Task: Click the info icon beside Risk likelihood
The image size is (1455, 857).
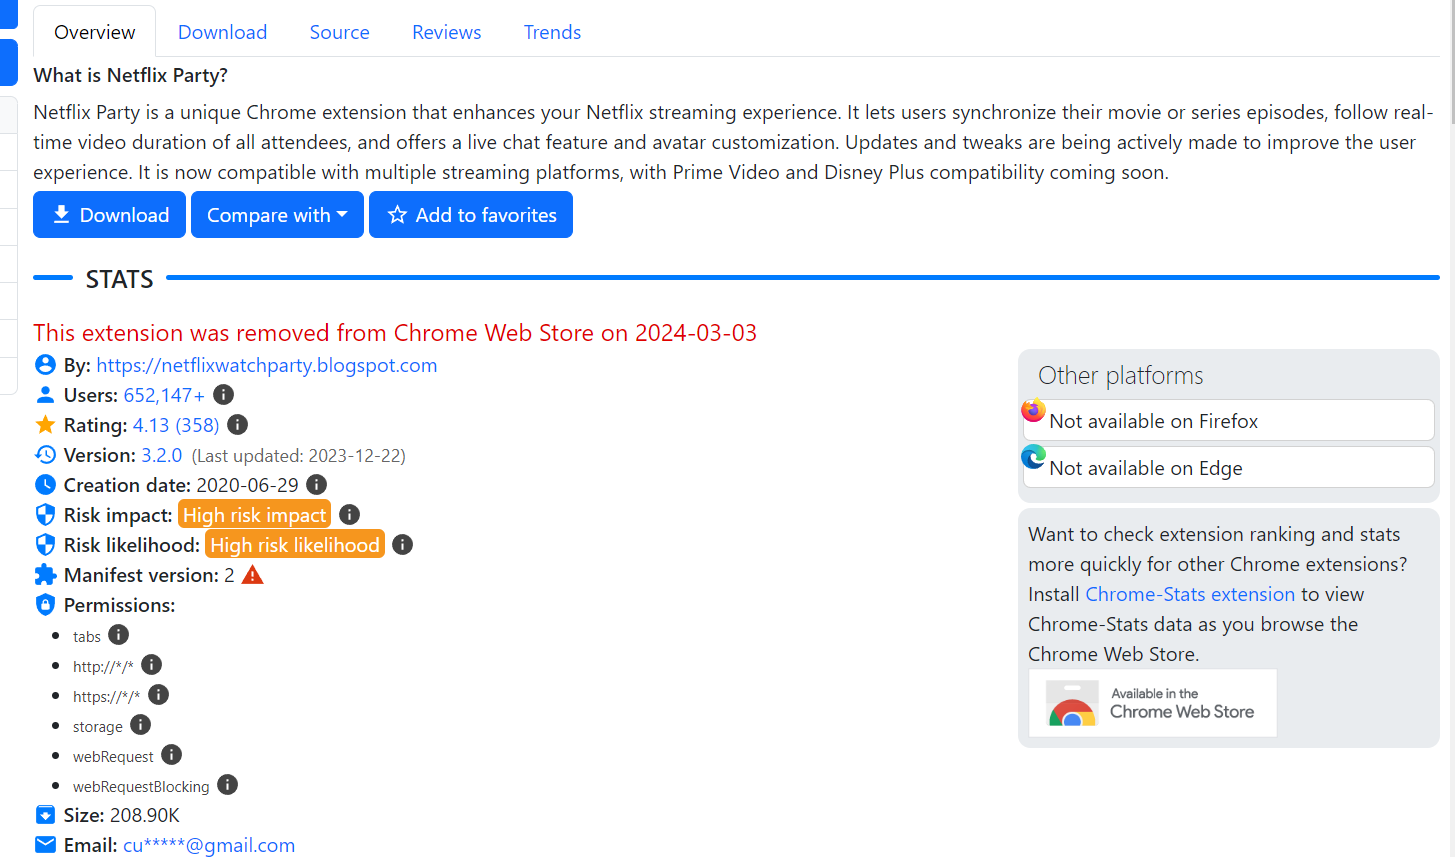Action: (403, 545)
